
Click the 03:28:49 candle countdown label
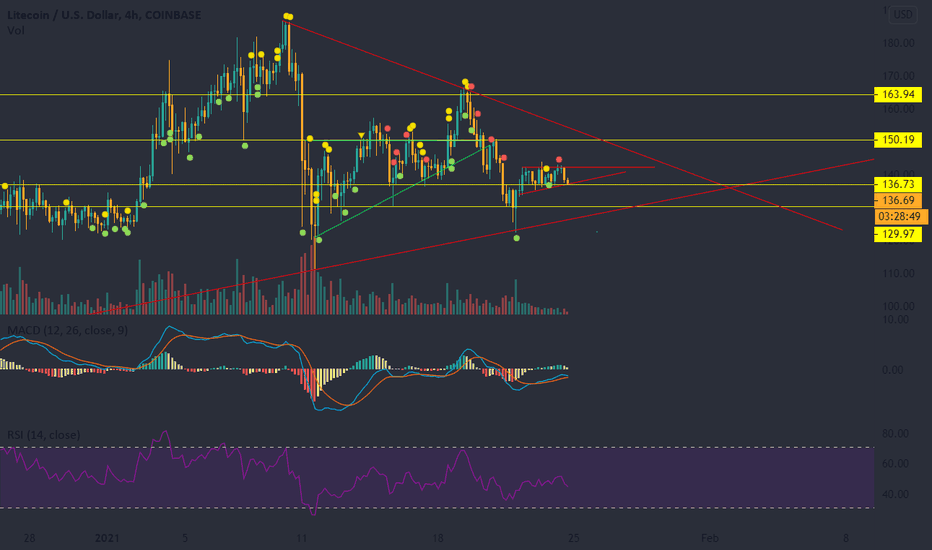(900, 216)
